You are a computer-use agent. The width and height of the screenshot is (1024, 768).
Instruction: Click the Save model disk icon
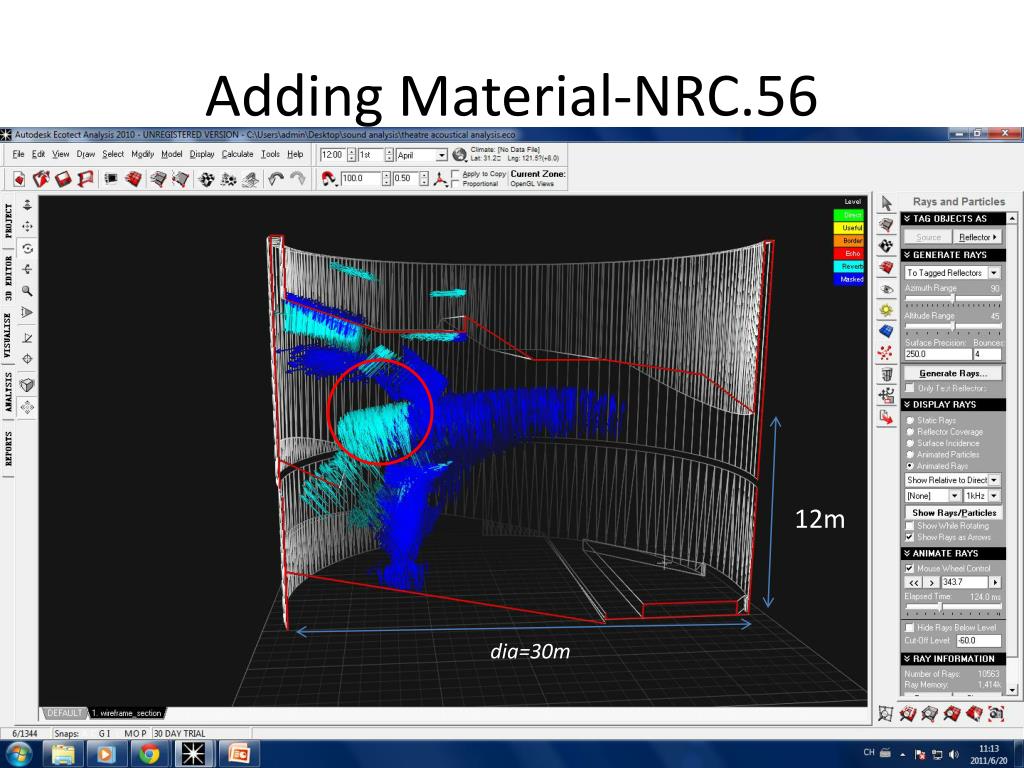click(63, 178)
